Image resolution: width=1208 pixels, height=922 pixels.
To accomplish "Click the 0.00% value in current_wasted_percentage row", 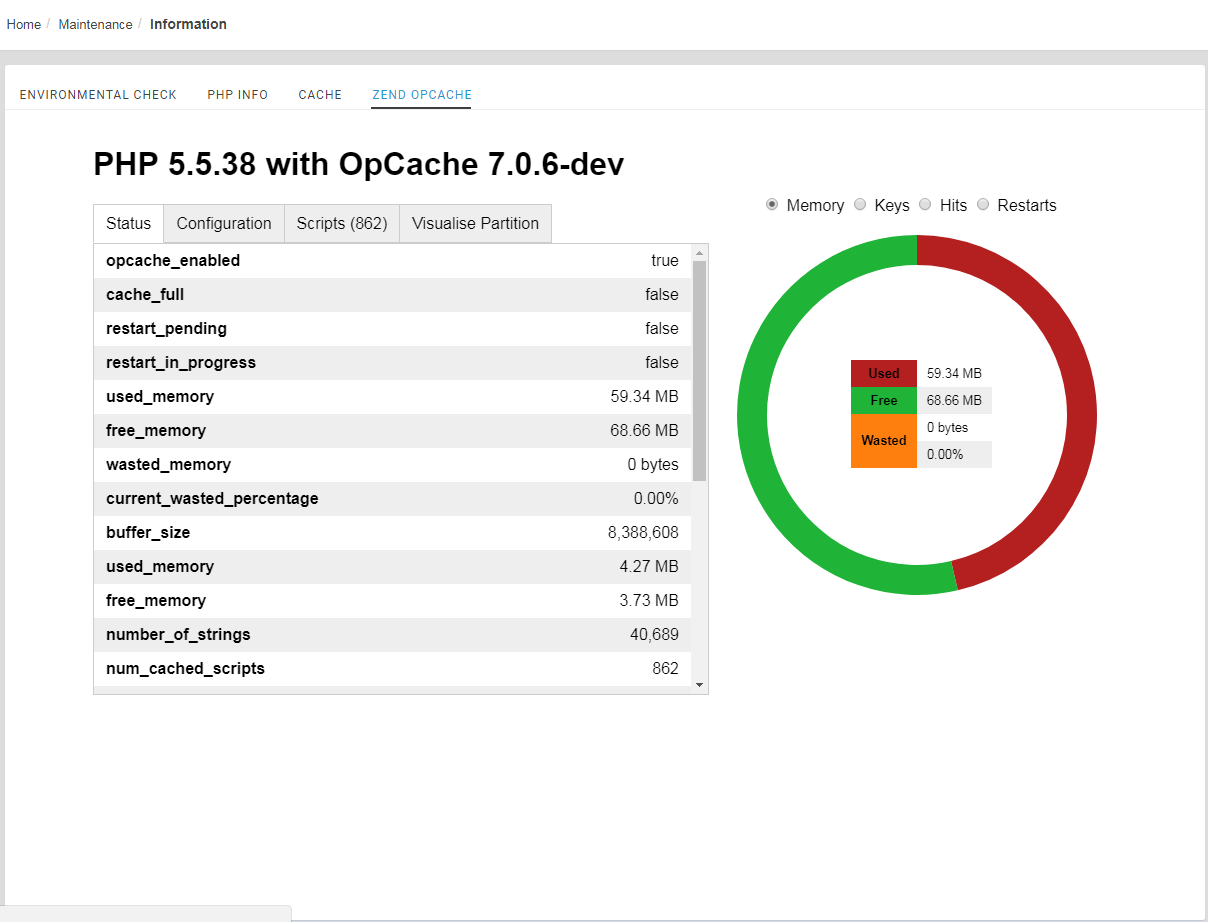I will (656, 499).
